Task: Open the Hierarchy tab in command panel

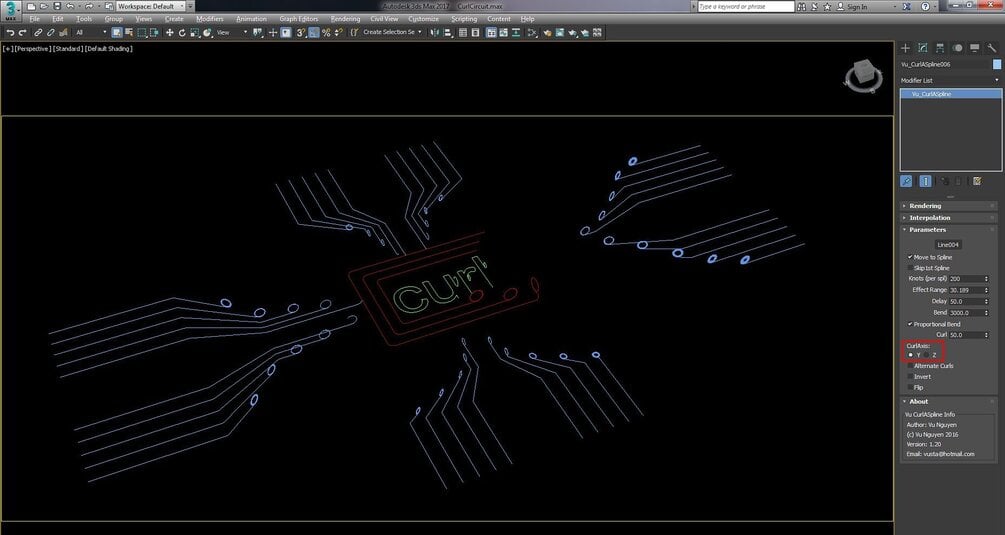Action: [x=940, y=48]
